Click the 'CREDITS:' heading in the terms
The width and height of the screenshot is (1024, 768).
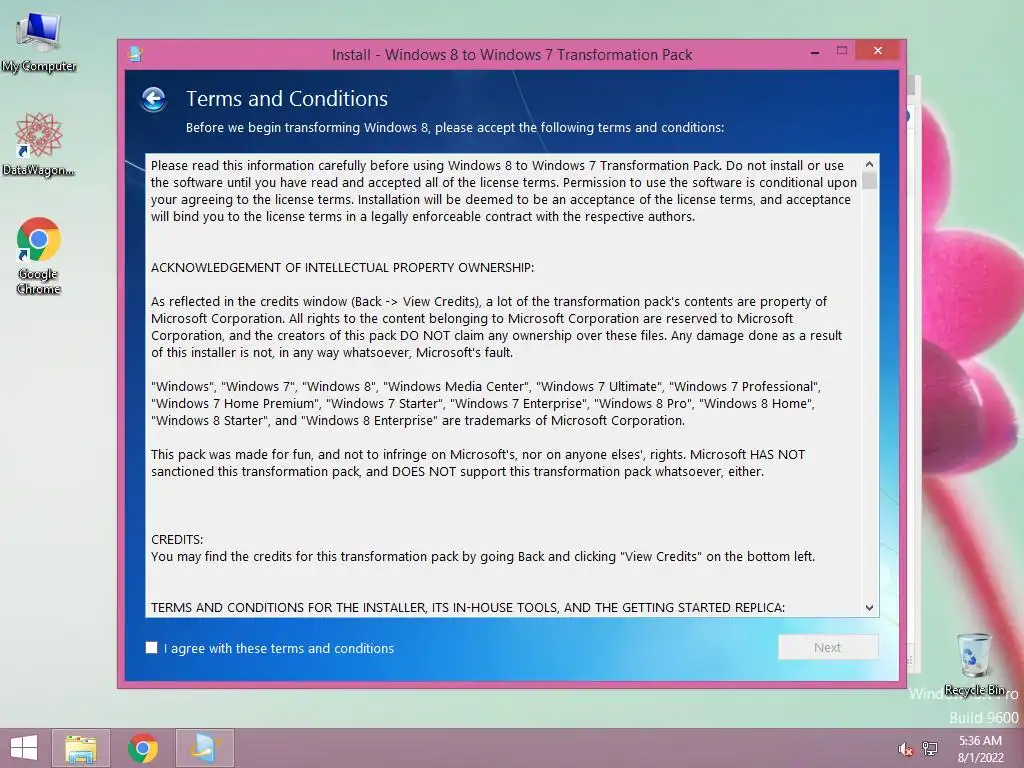(x=177, y=539)
